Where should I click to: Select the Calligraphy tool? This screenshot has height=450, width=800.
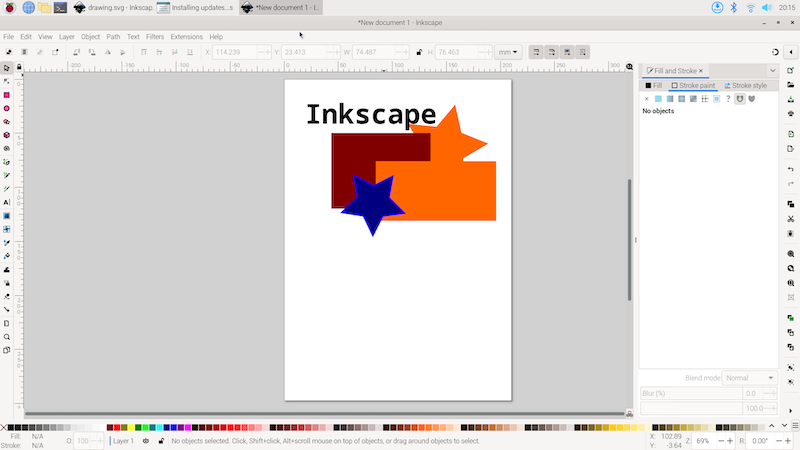(7, 189)
